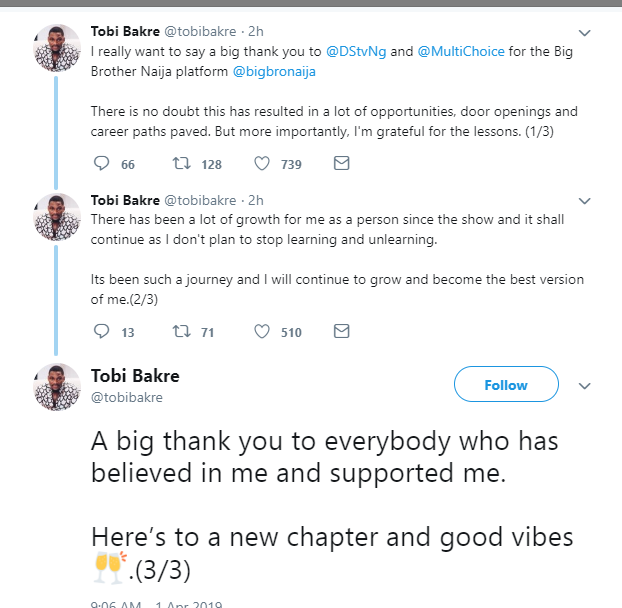The width and height of the screenshot is (622, 608).
Task: Like the second tweet with 510 likes
Action: point(264,331)
